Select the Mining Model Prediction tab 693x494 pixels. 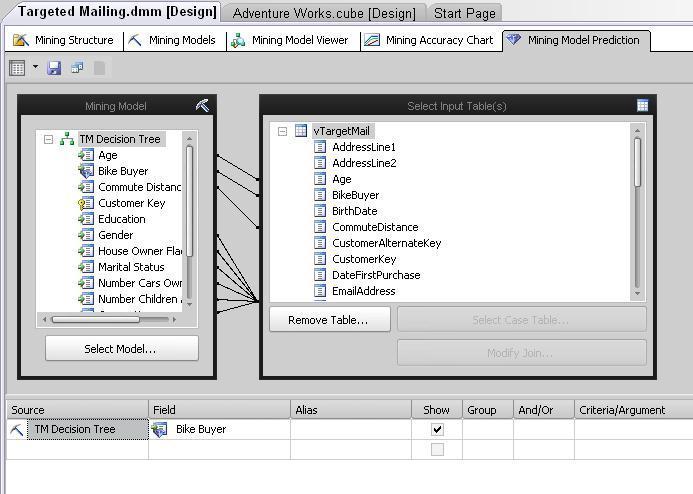pyautogui.click(x=575, y=40)
